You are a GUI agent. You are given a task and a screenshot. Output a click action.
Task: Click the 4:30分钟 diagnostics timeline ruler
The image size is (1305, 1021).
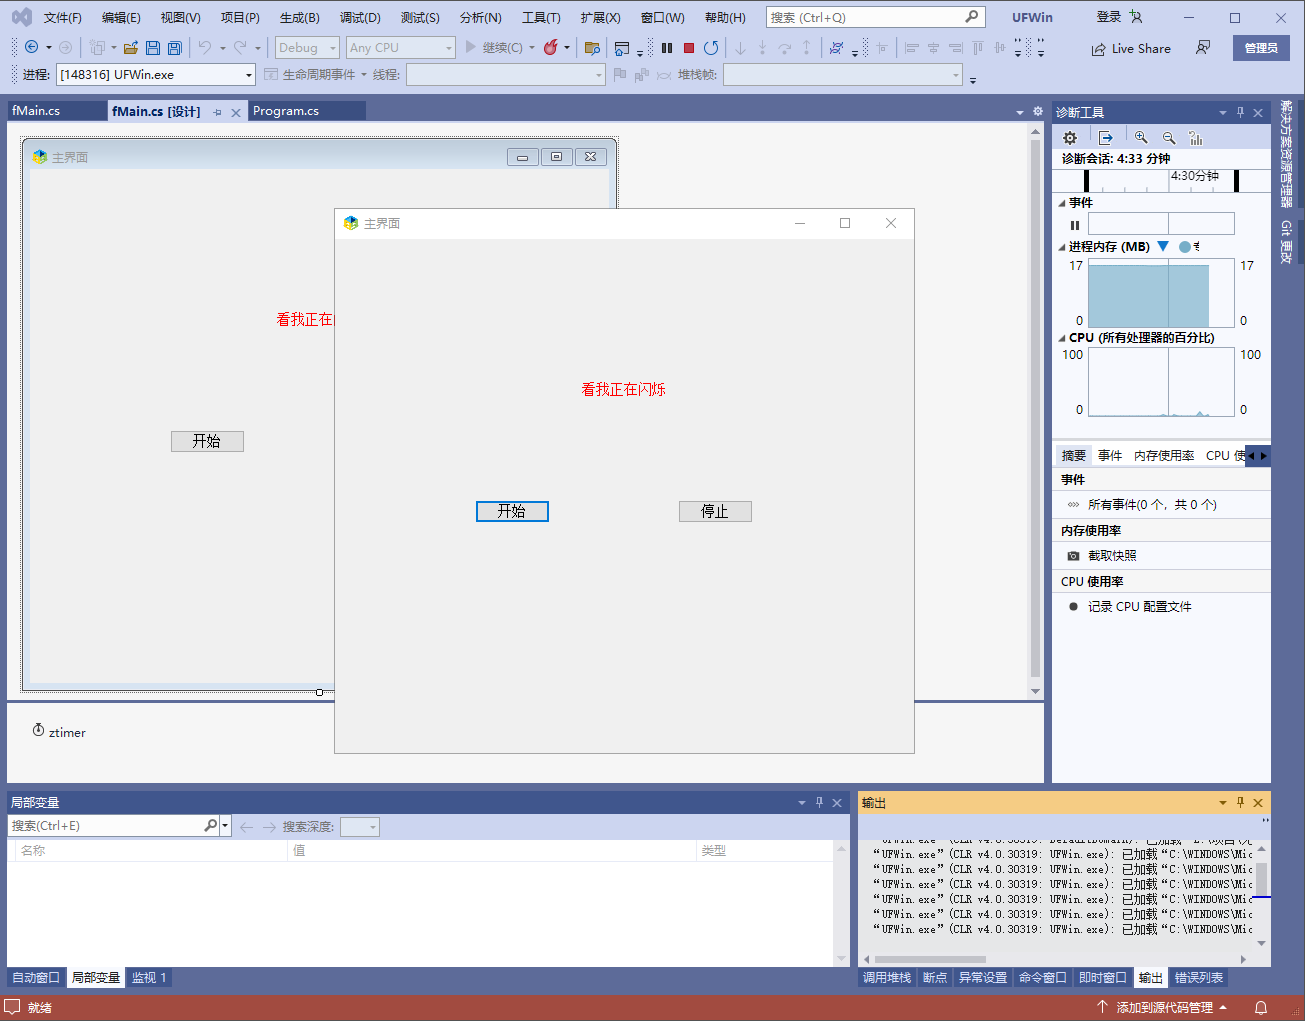pos(1161,180)
